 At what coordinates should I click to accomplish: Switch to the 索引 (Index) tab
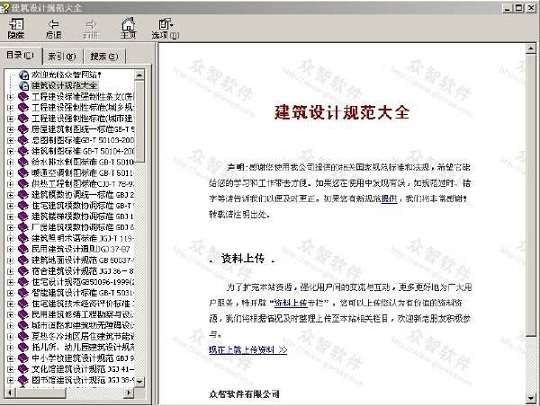click(62, 56)
